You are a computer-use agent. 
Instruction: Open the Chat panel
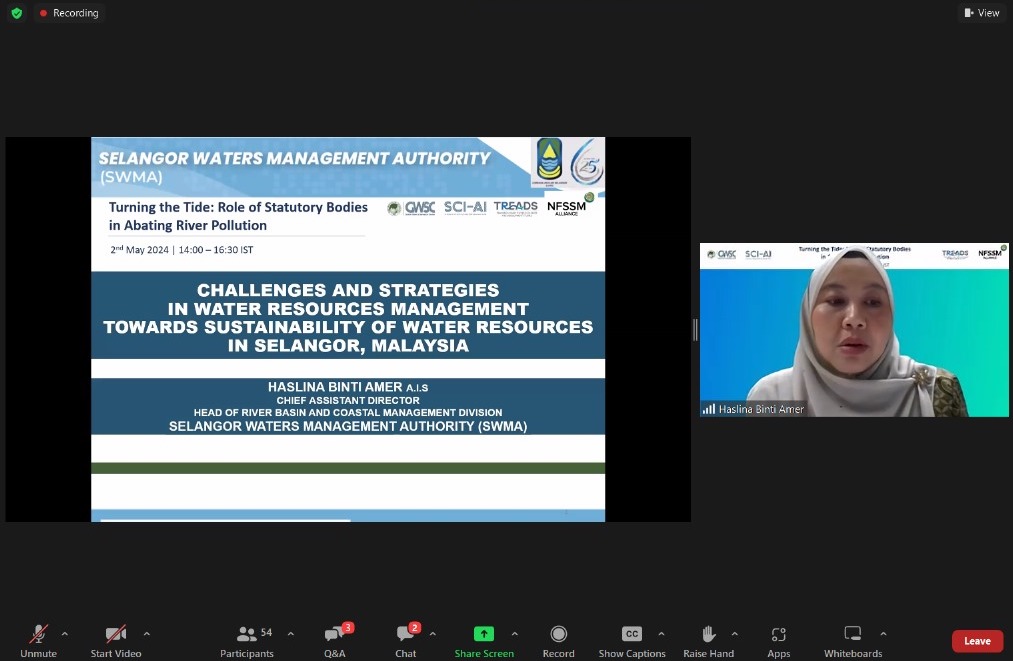[x=406, y=641]
